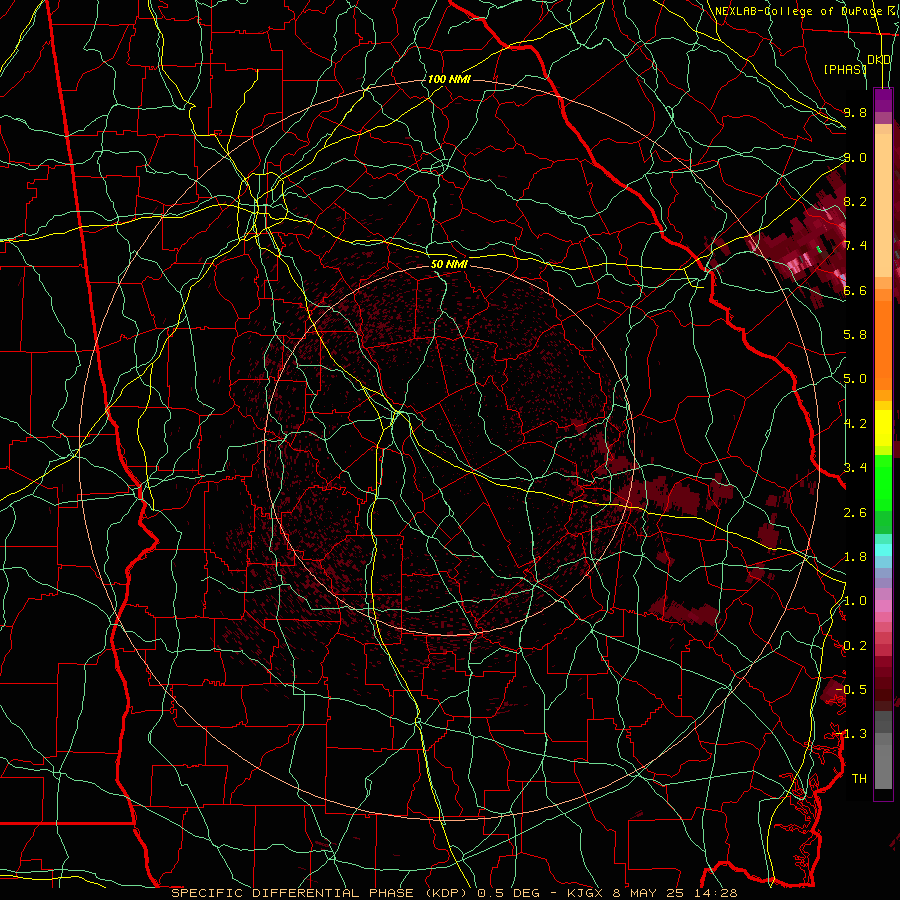Select the 2.6 legend value
This screenshot has height=900, width=900.
coord(855,512)
